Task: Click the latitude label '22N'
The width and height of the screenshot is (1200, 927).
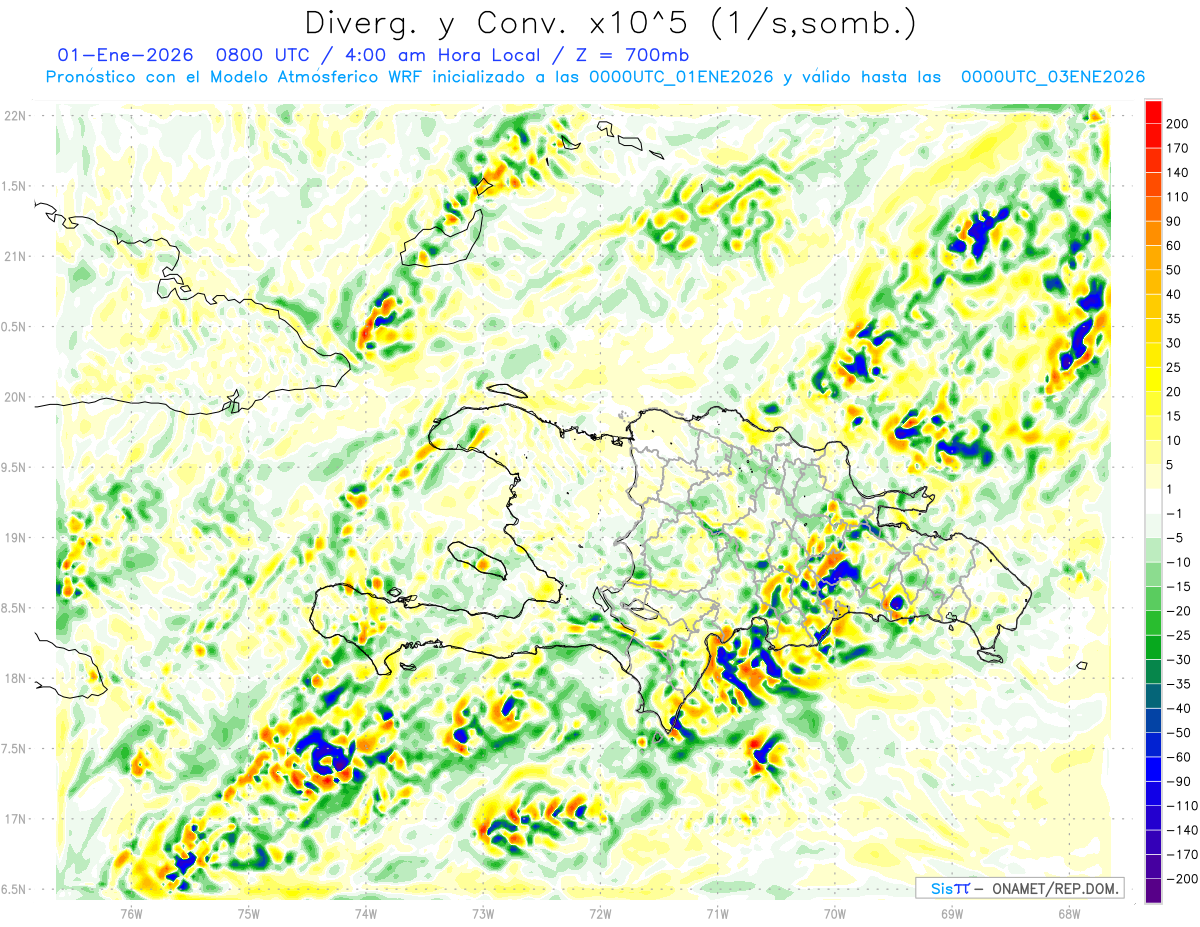Action: 15,116
